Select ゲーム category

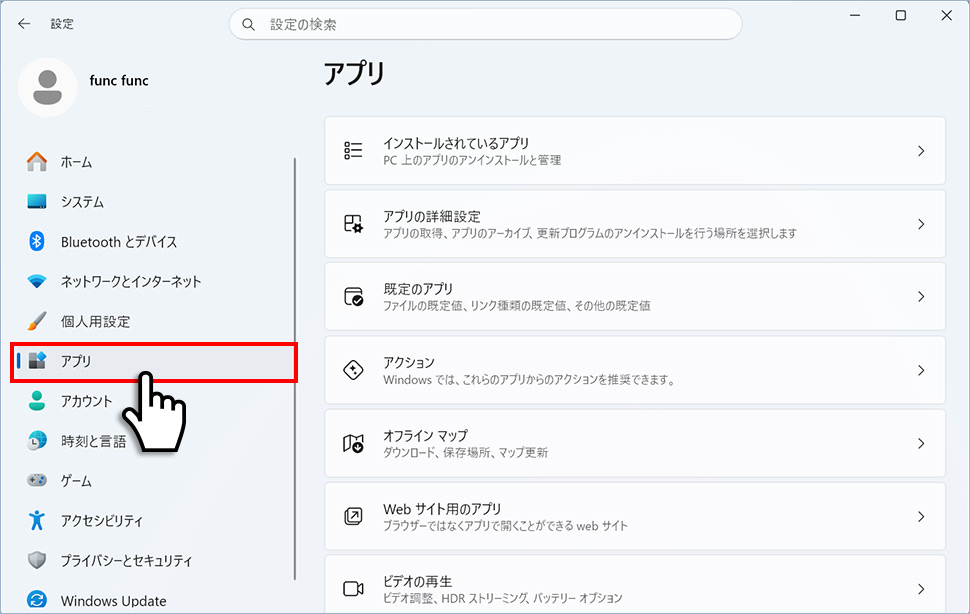pyautogui.click(x=152, y=480)
